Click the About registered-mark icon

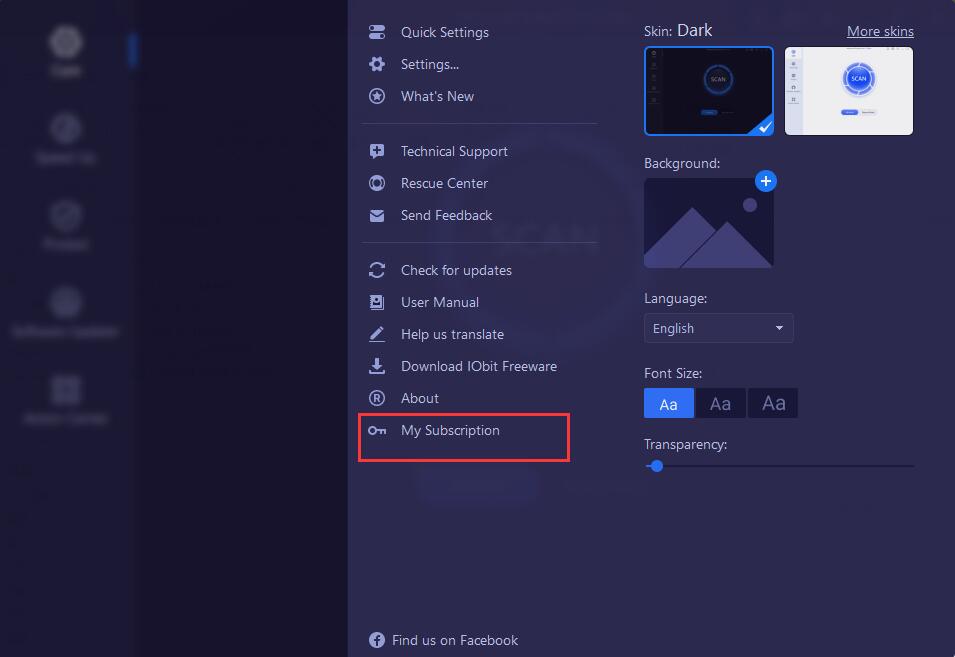click(x=377, y=398)
